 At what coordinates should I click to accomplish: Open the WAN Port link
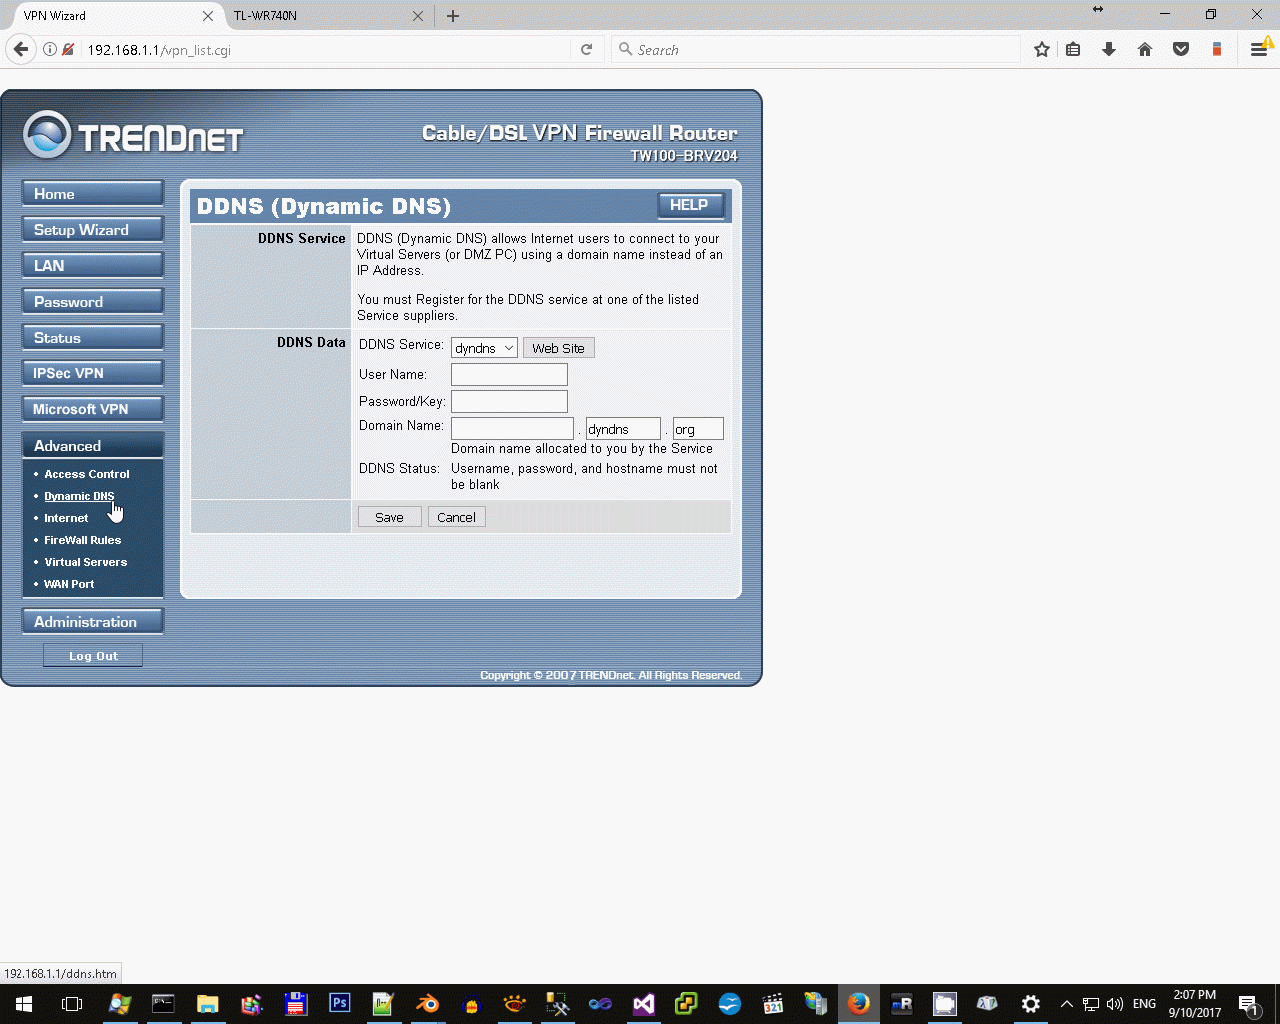click(69, 584)
